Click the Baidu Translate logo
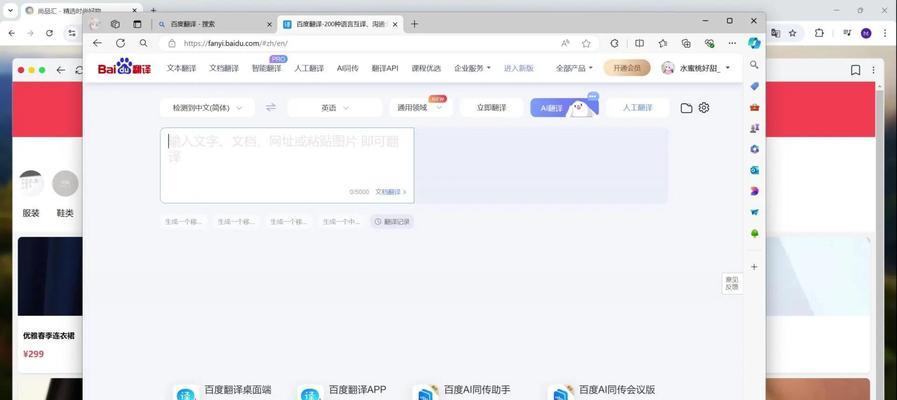The width and height of the screenshot is (897, 400). pyautogui.click(x=124, y=67)
